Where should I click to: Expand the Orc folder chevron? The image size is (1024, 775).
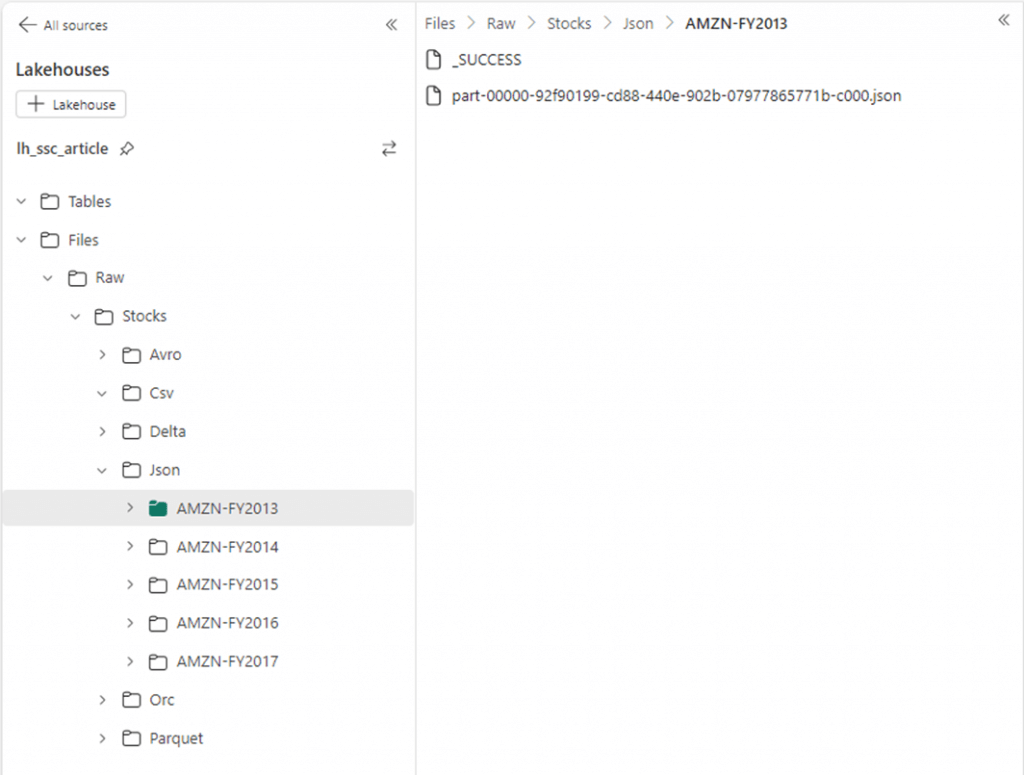pyautogui.click(x=103, y=700)
